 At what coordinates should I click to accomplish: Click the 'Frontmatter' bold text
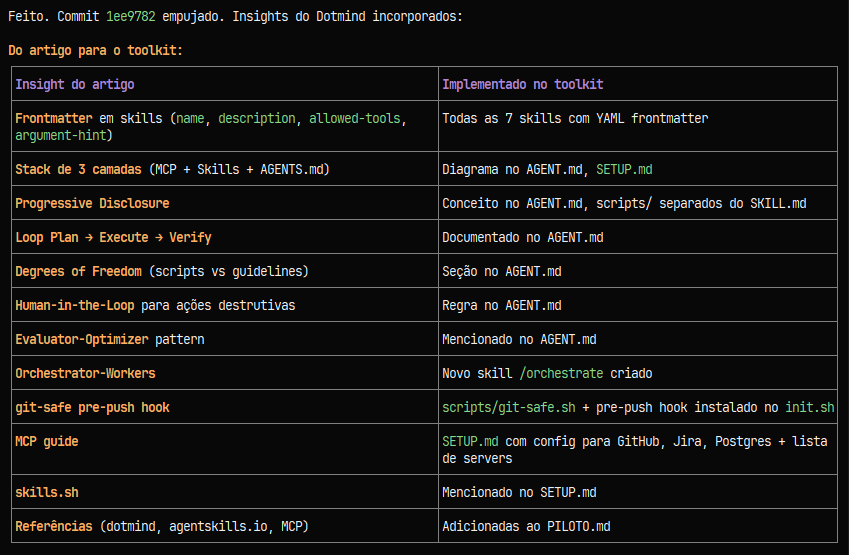click(54, 119)
